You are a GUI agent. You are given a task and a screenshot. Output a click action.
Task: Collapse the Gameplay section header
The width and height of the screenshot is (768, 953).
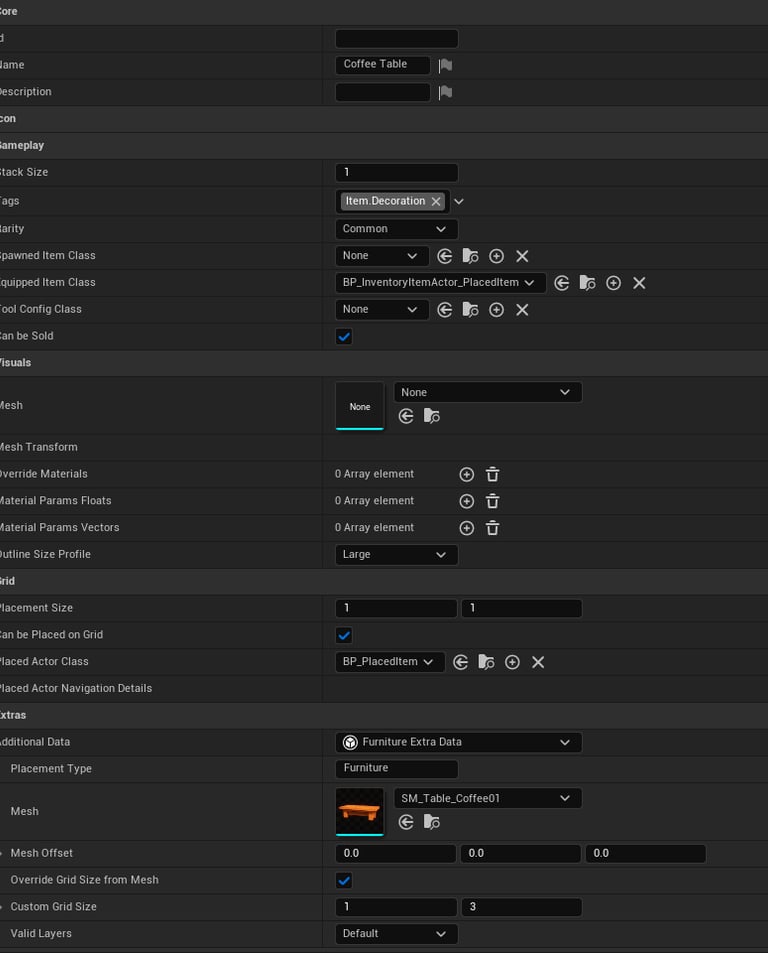(384, 146)
